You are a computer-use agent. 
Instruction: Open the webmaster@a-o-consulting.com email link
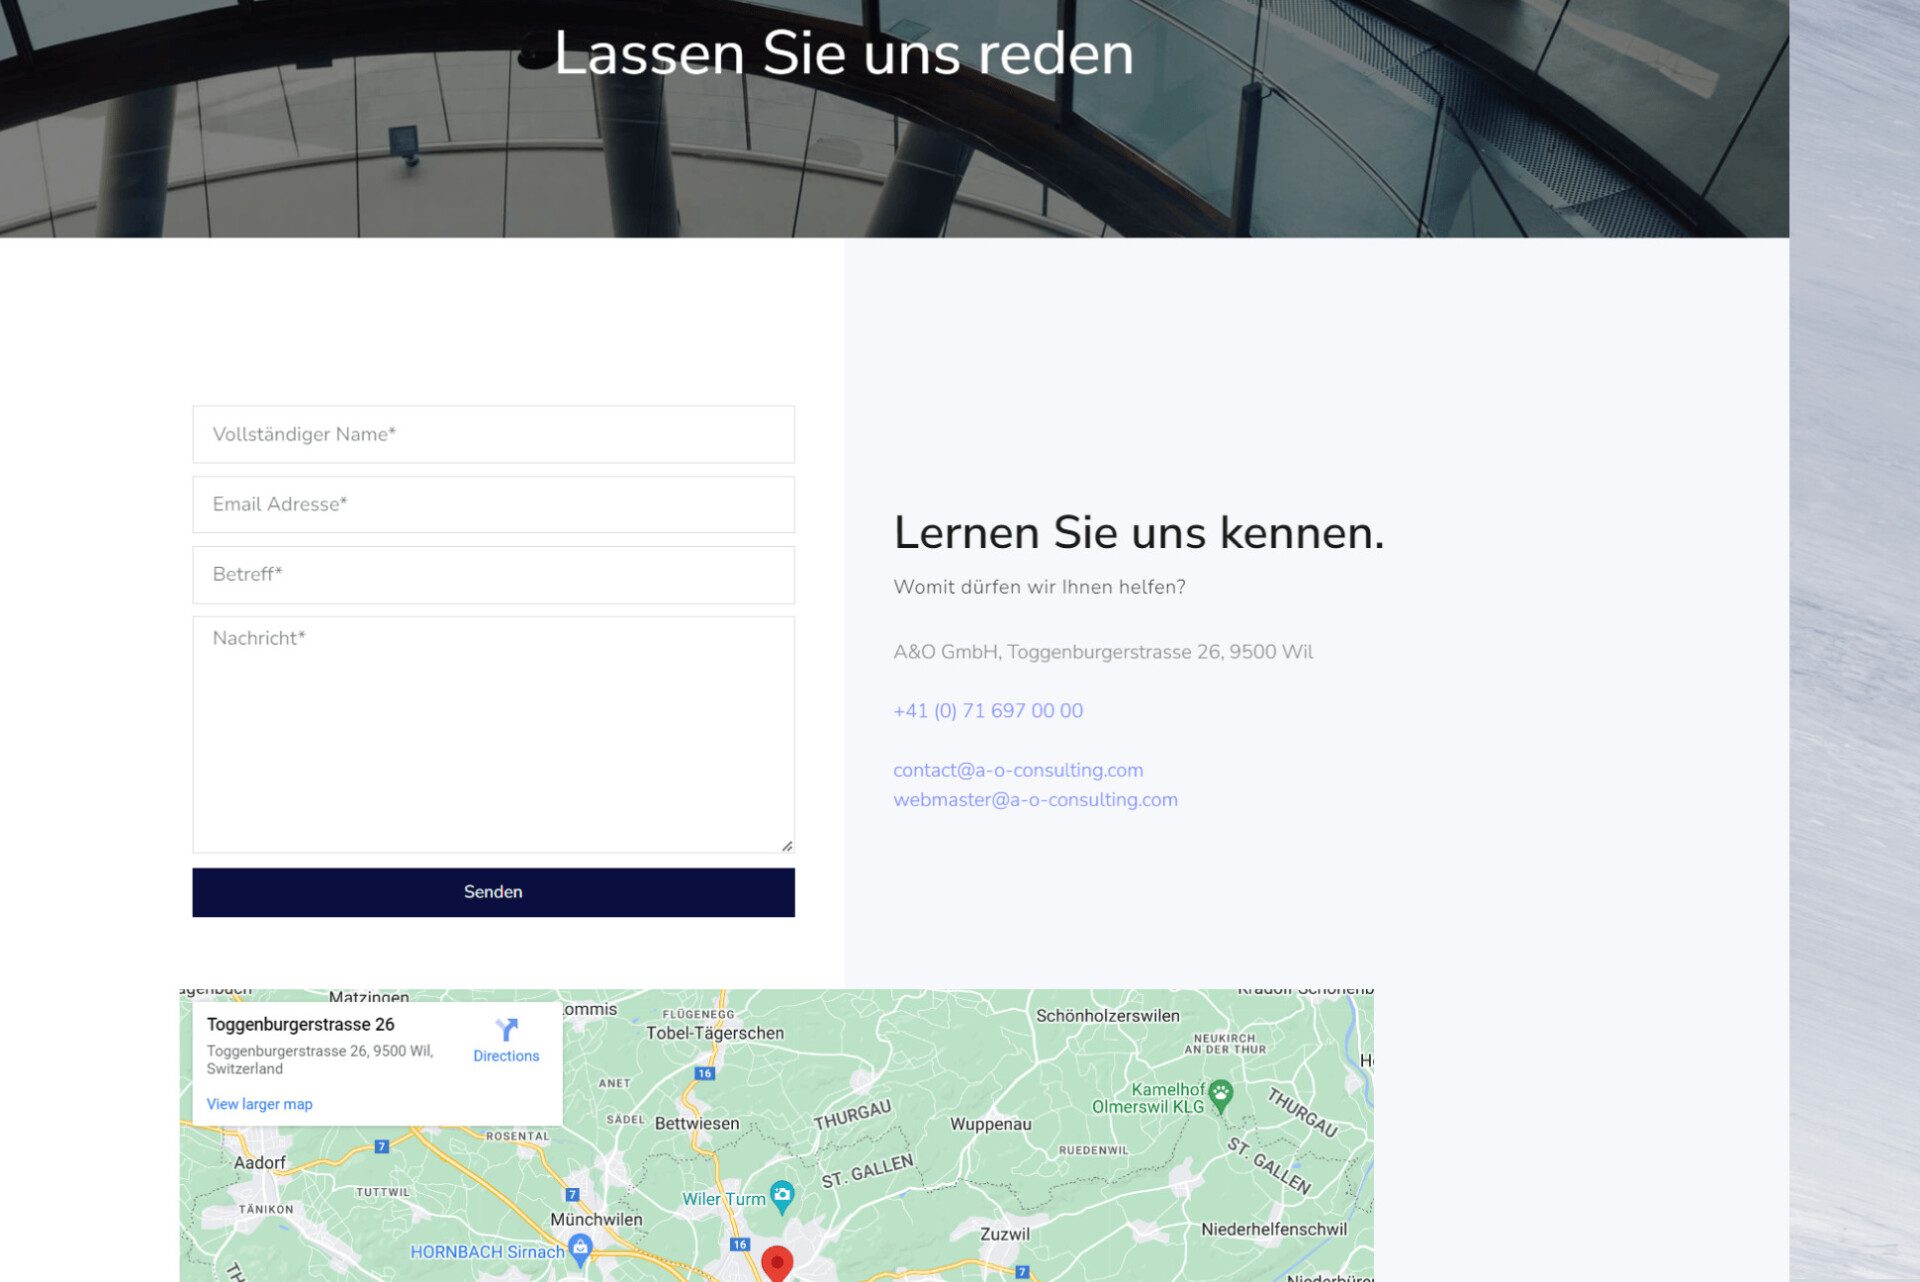(x=1034, y=800)
